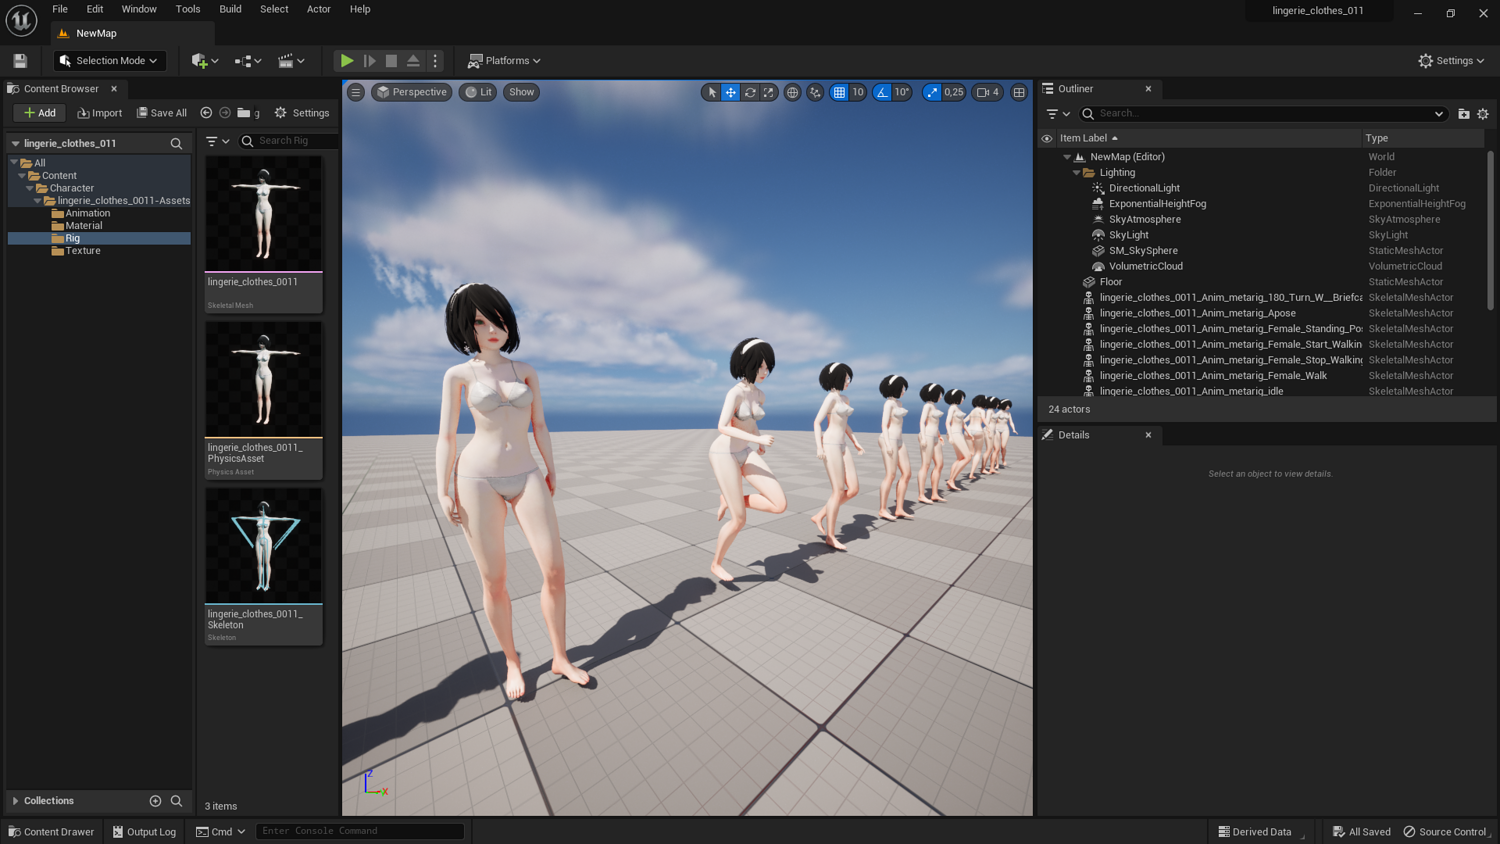Switch the world/local coordinate system globe icon
Screen dimensions: 1500x844
coord(792,92)
